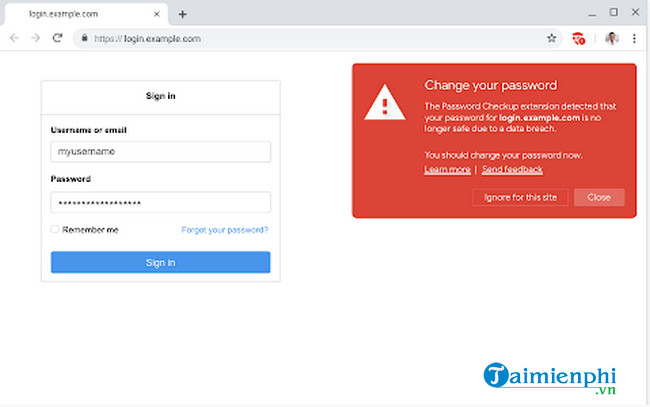
Task: Minimize the browser window
Action: click(x=592, y=14)
